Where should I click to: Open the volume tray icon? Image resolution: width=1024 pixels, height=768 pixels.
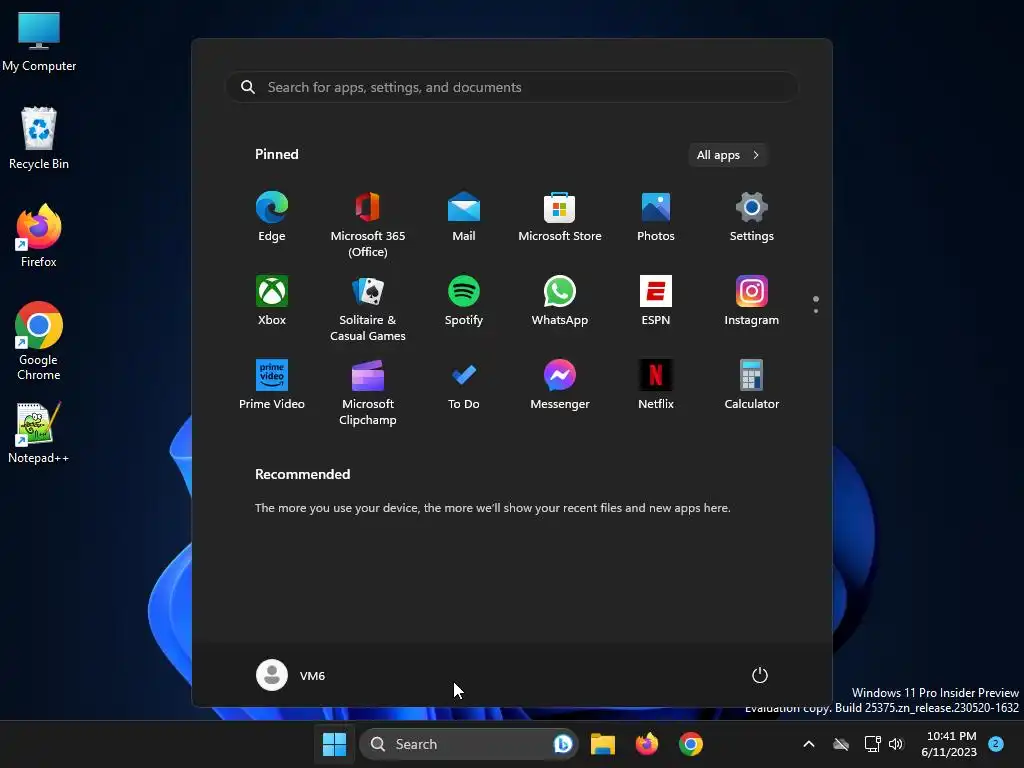click(896, 744)
